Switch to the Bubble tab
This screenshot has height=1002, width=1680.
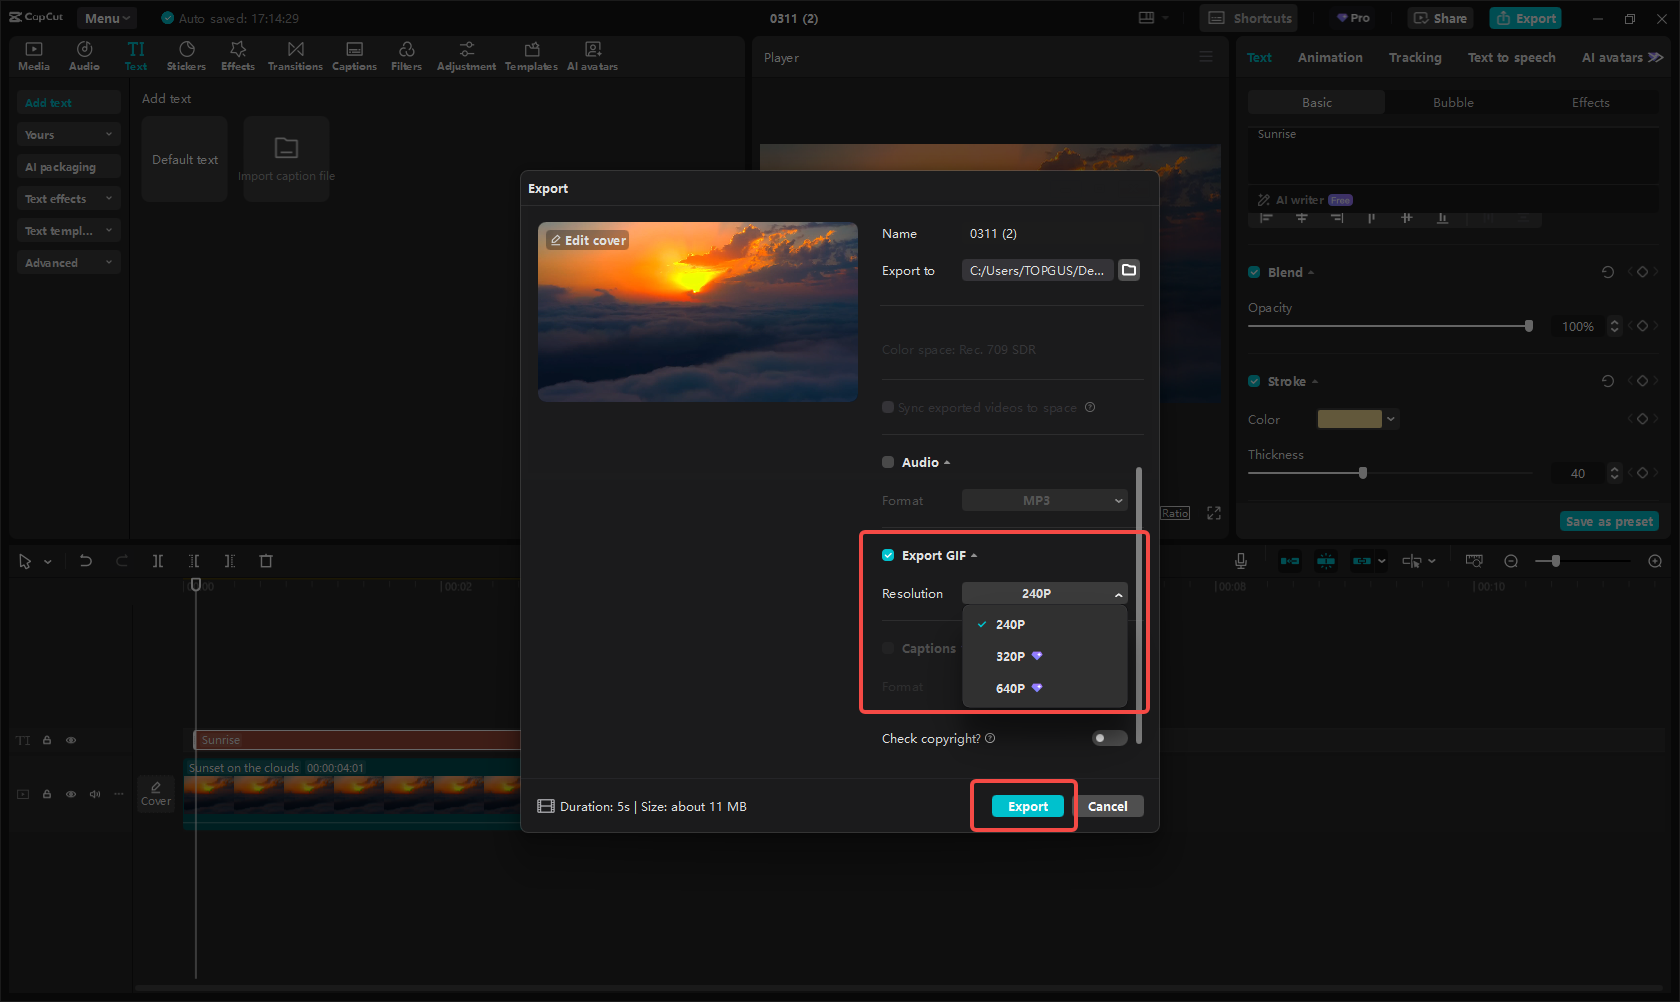tap(1452, 102)
